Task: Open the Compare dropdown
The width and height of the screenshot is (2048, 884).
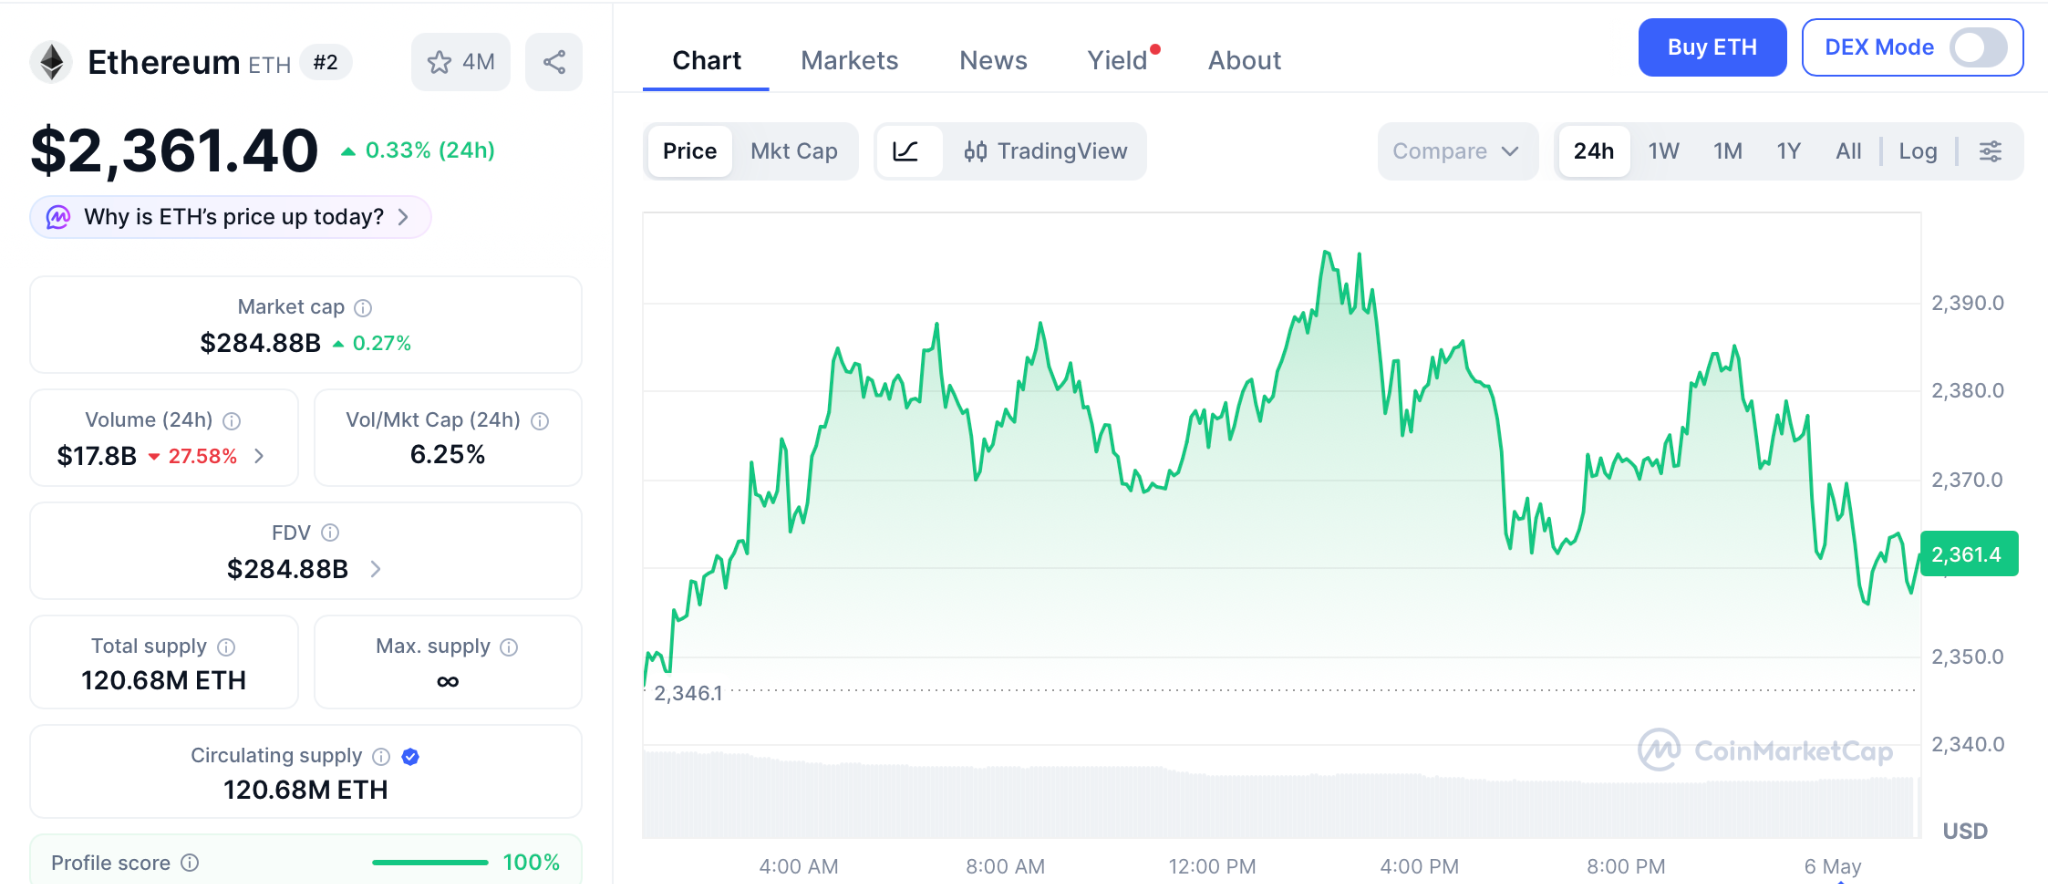Action: (x=1457, y=151)
